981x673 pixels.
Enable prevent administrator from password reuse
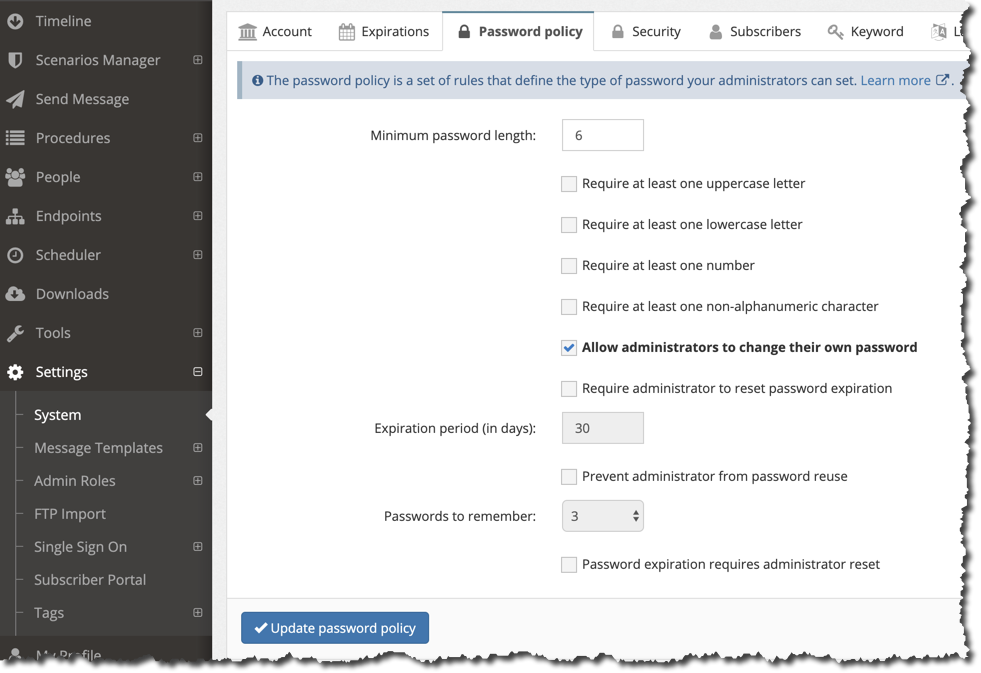(x=569, y=477)
